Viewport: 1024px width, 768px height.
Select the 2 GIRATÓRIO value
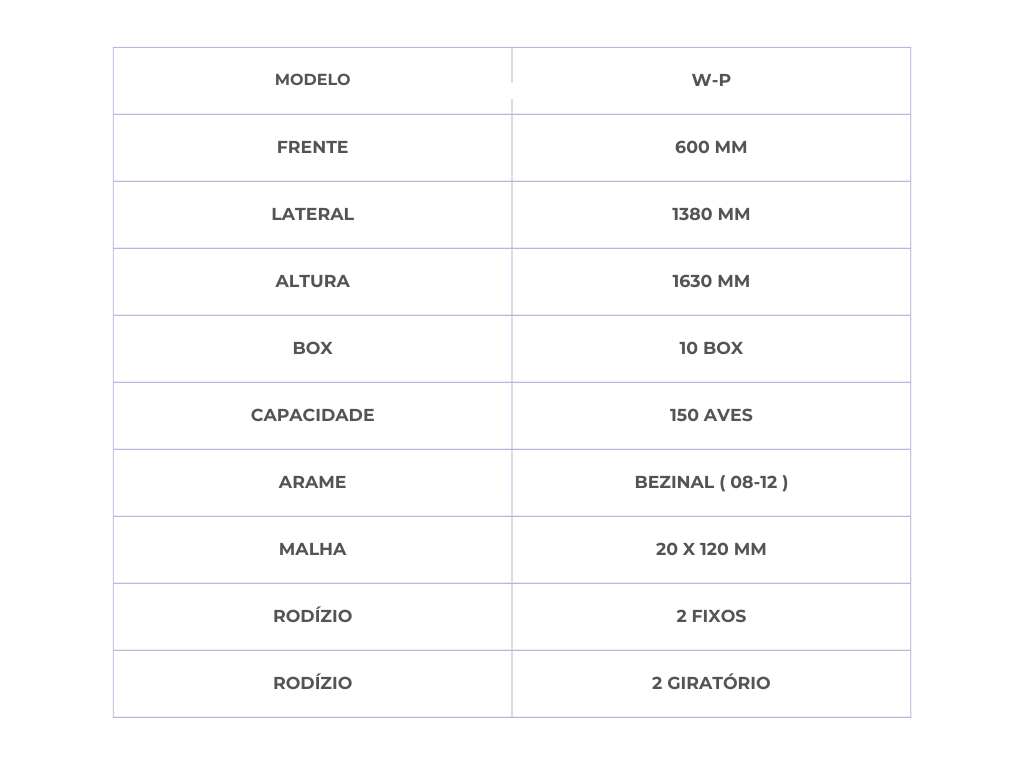point(711,683)
